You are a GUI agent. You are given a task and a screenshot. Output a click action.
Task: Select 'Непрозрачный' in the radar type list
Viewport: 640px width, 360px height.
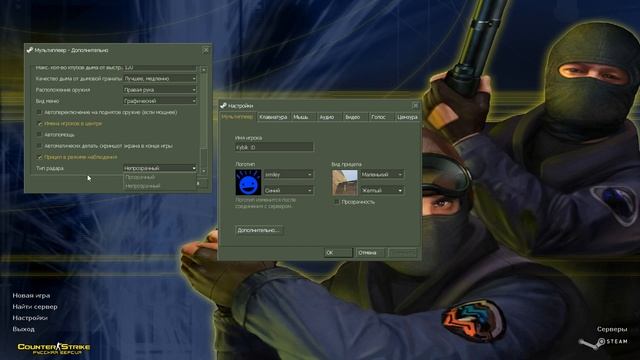click(160, 186)
